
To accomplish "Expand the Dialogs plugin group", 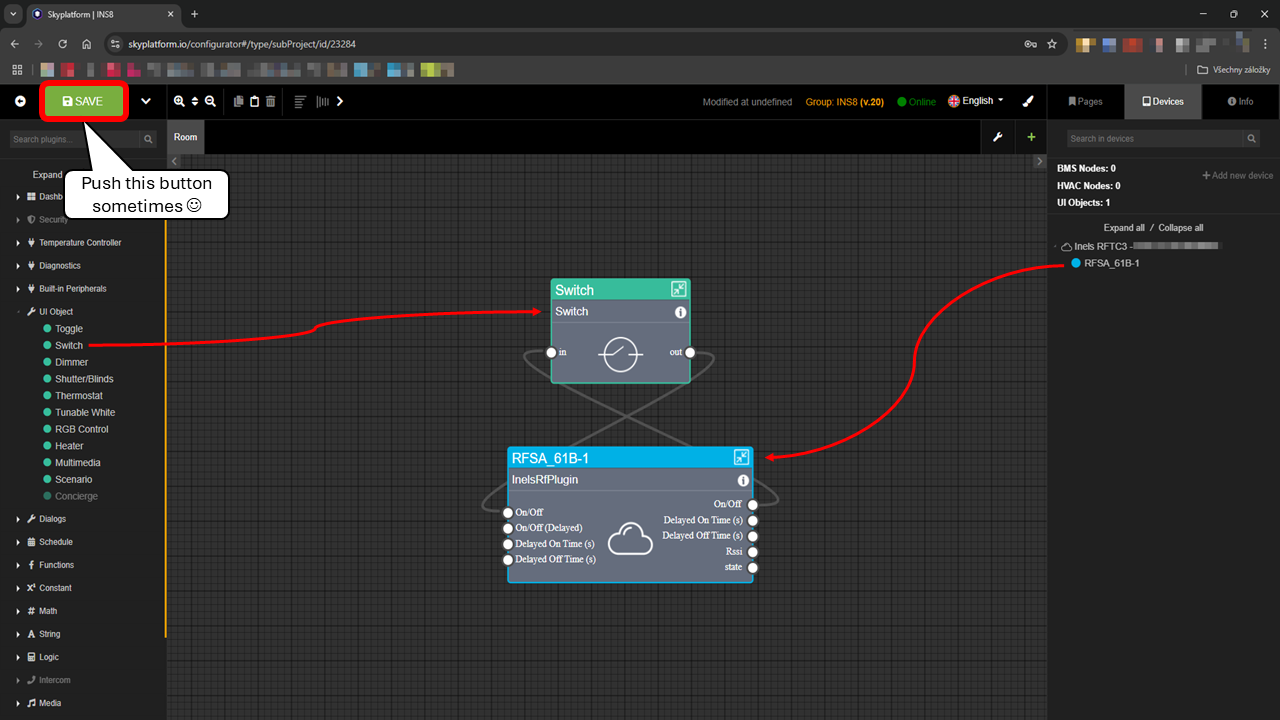I will click(x=52, y=519).
